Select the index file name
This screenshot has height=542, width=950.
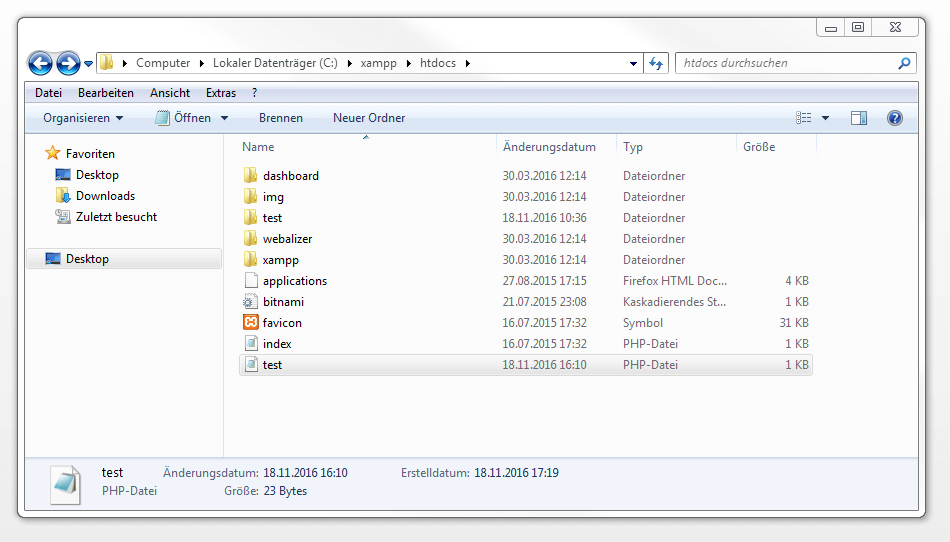click(277, 343)
